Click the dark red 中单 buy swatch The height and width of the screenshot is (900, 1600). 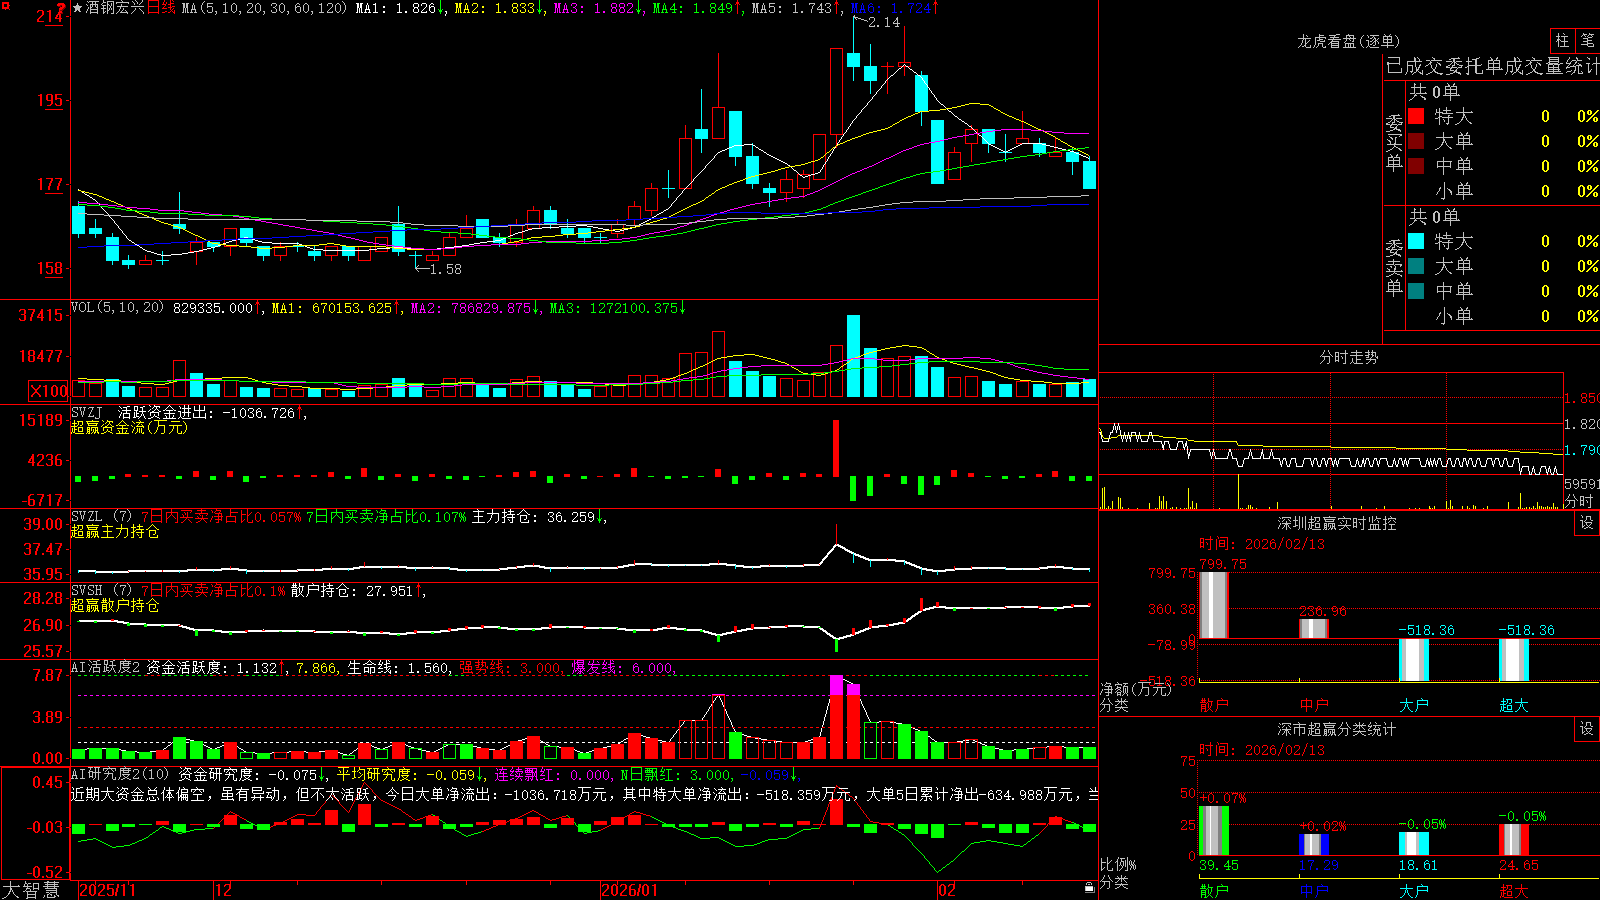pyautogui.click(x=1416, y=165)
